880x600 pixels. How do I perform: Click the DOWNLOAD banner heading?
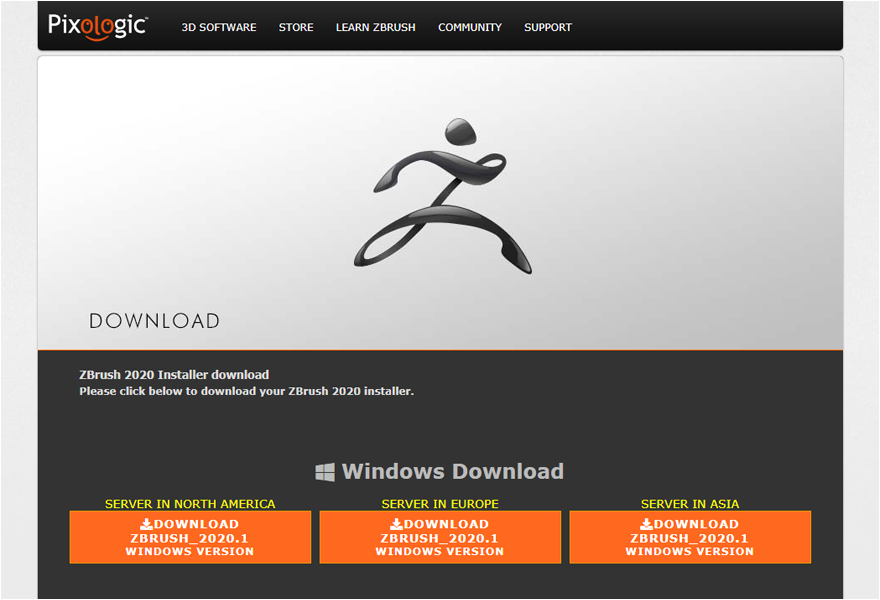coord(154,321)
